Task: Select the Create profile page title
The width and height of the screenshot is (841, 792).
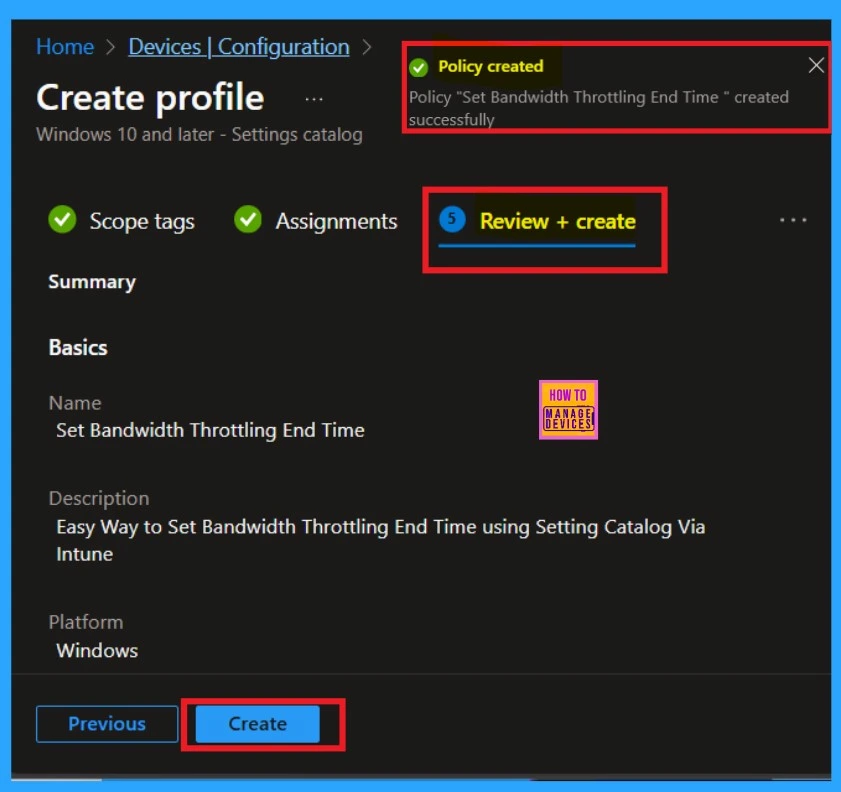Action: (150, 98)
